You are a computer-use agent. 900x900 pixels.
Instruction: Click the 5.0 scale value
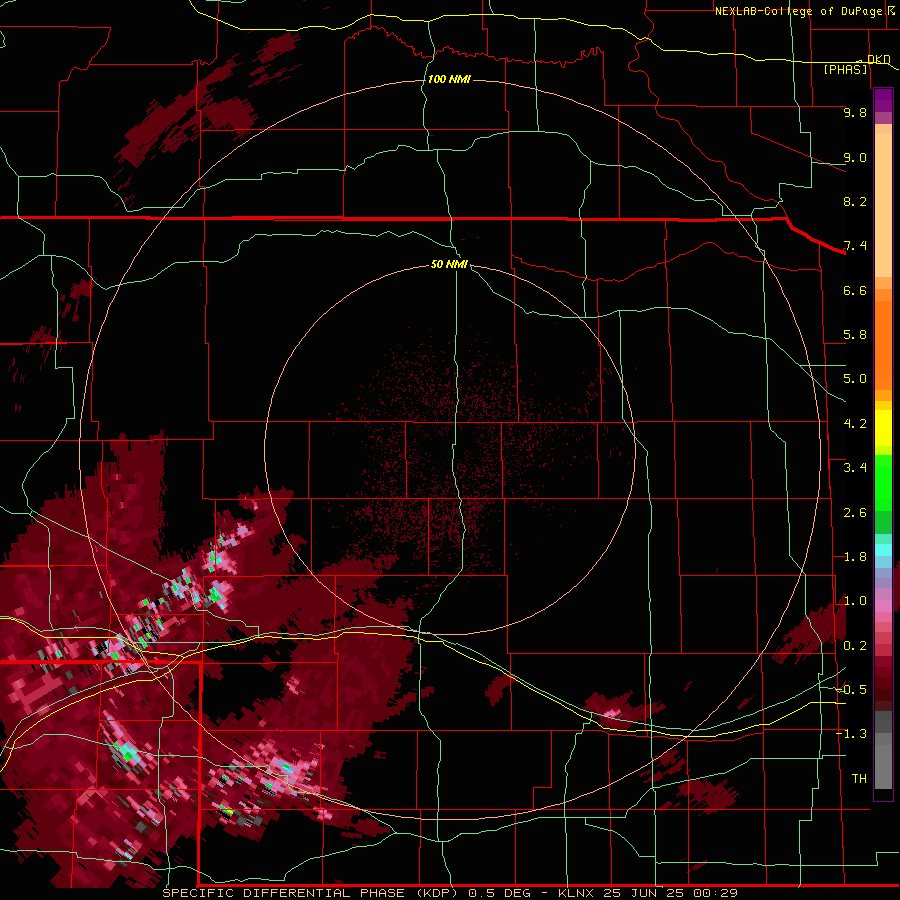(855, 379)
